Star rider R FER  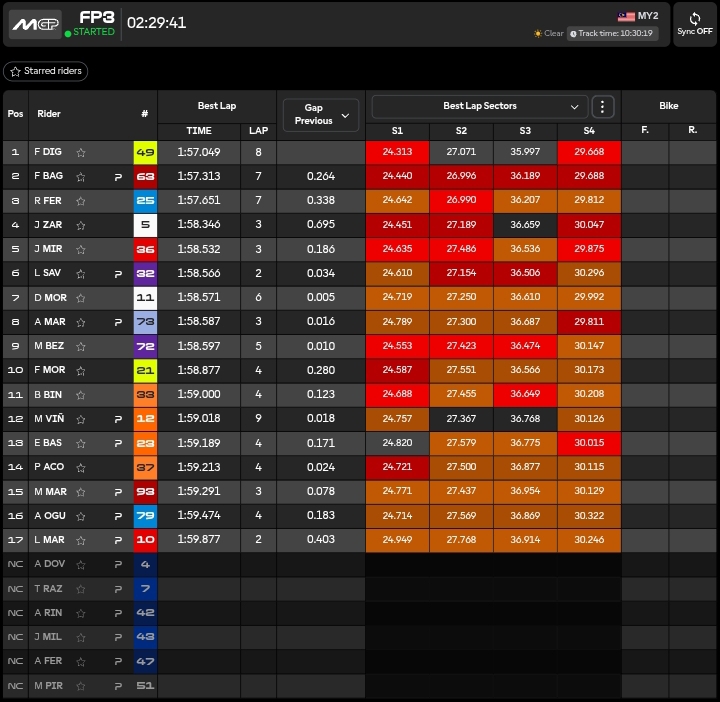[x=81, y=201]
